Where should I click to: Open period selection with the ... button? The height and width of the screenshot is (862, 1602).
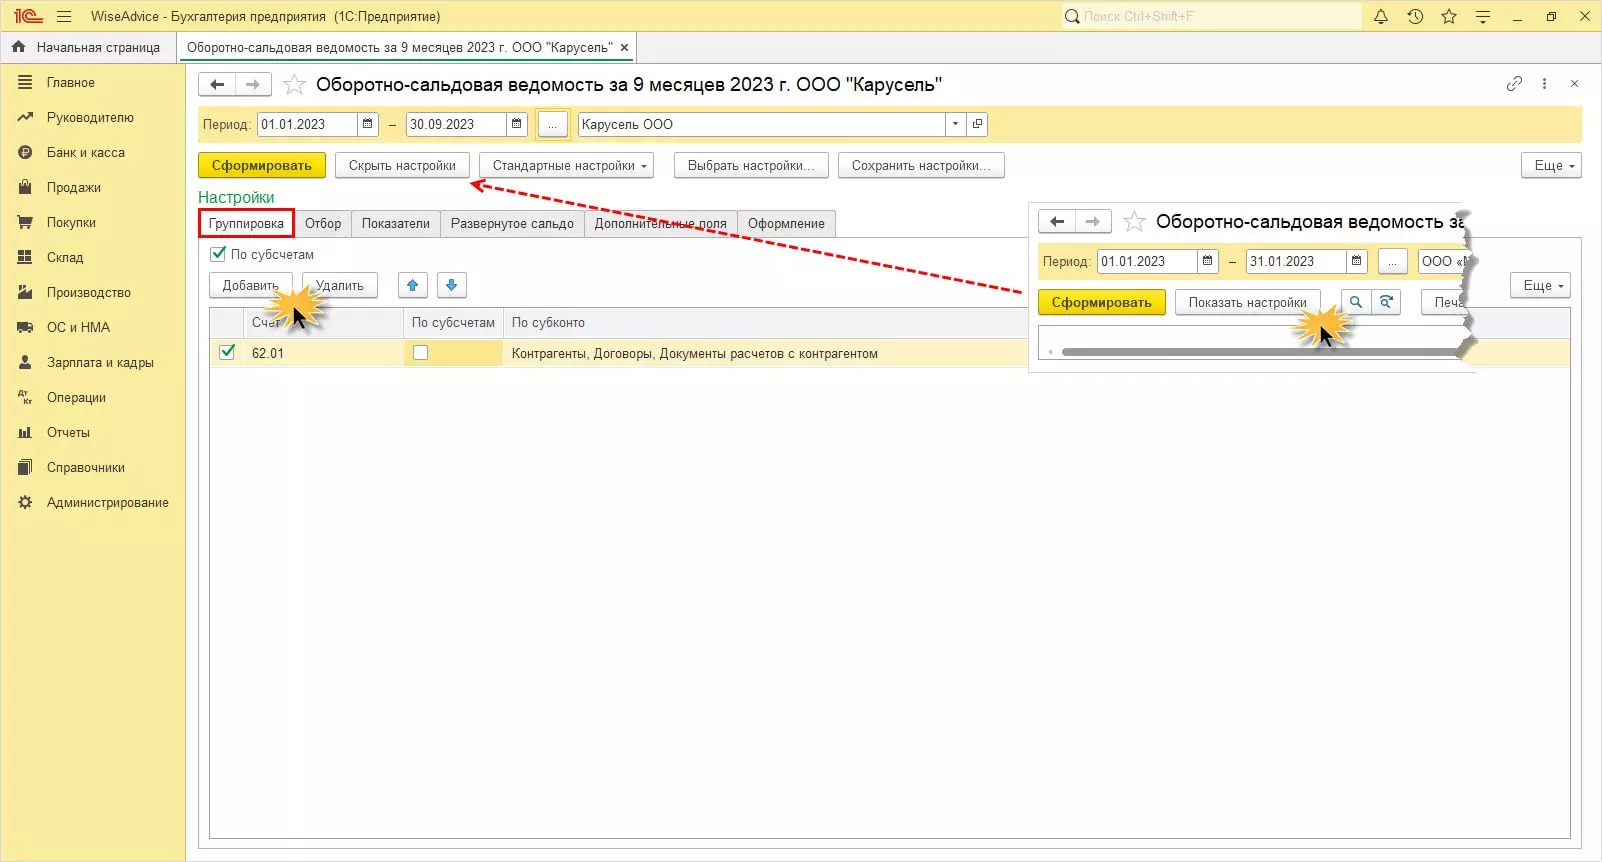pyautogui.click(x=552, y=124)
